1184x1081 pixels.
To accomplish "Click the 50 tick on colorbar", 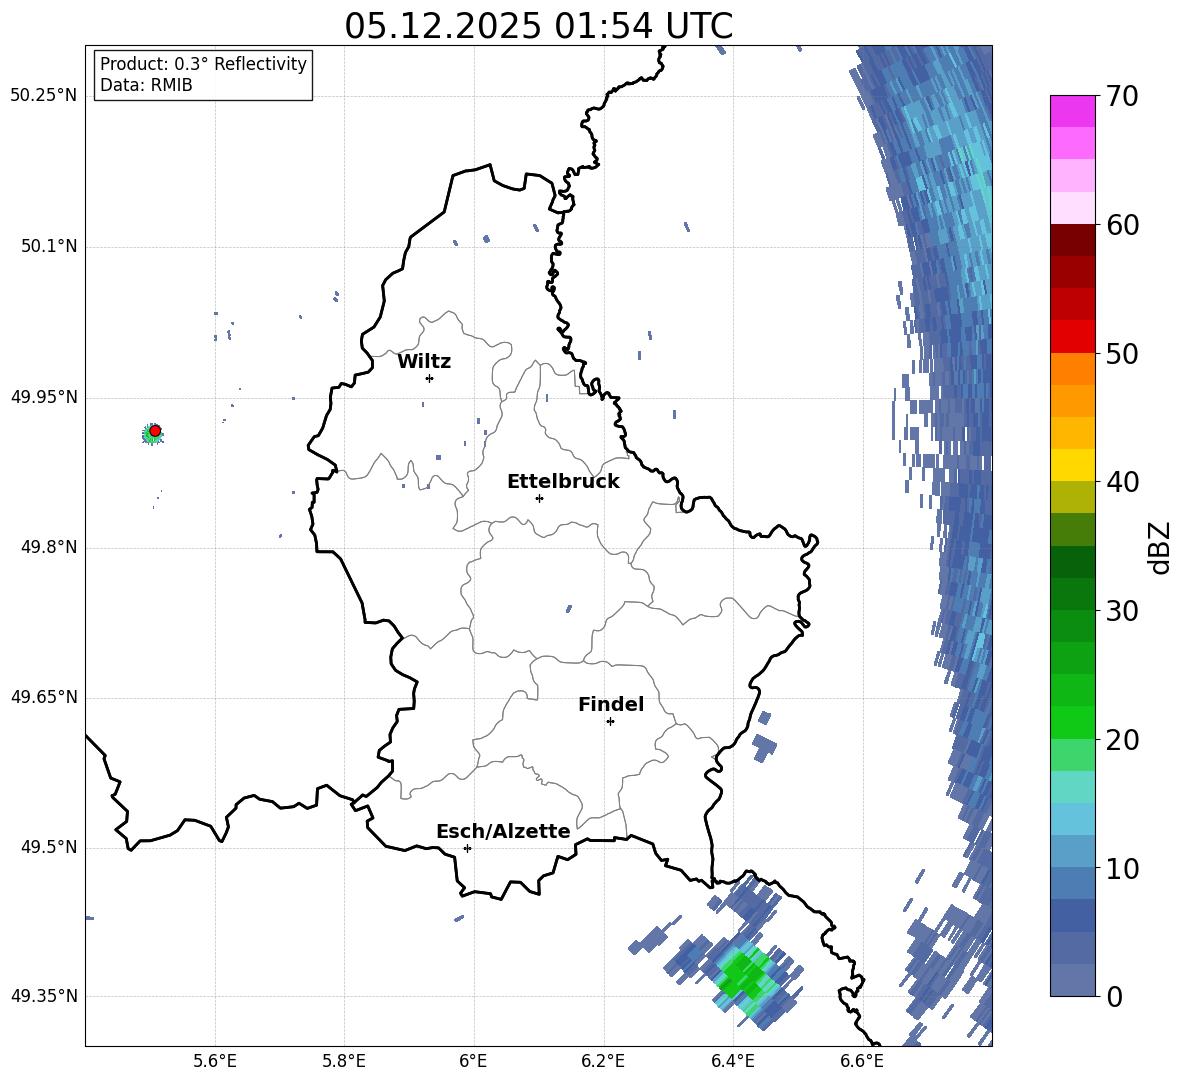I will [x=1122, y=353].
